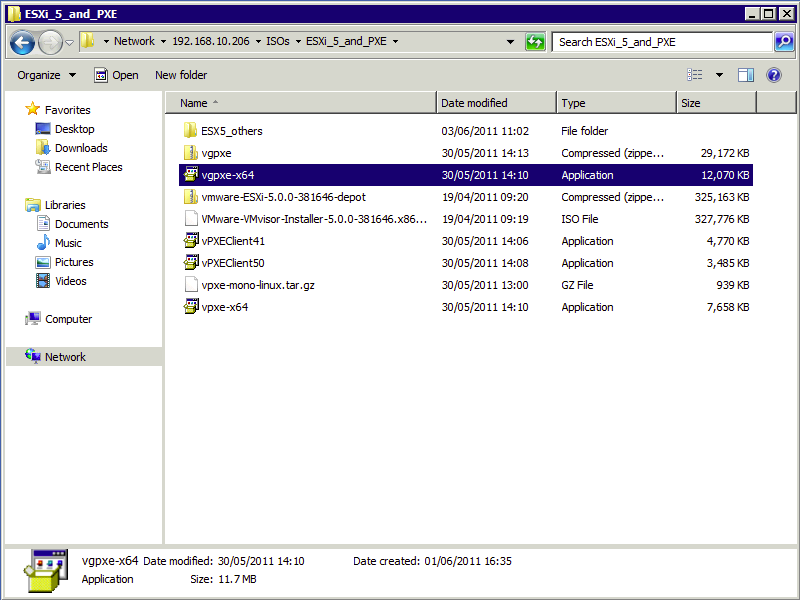Sort by the Name column header

[x=301, y=103]
